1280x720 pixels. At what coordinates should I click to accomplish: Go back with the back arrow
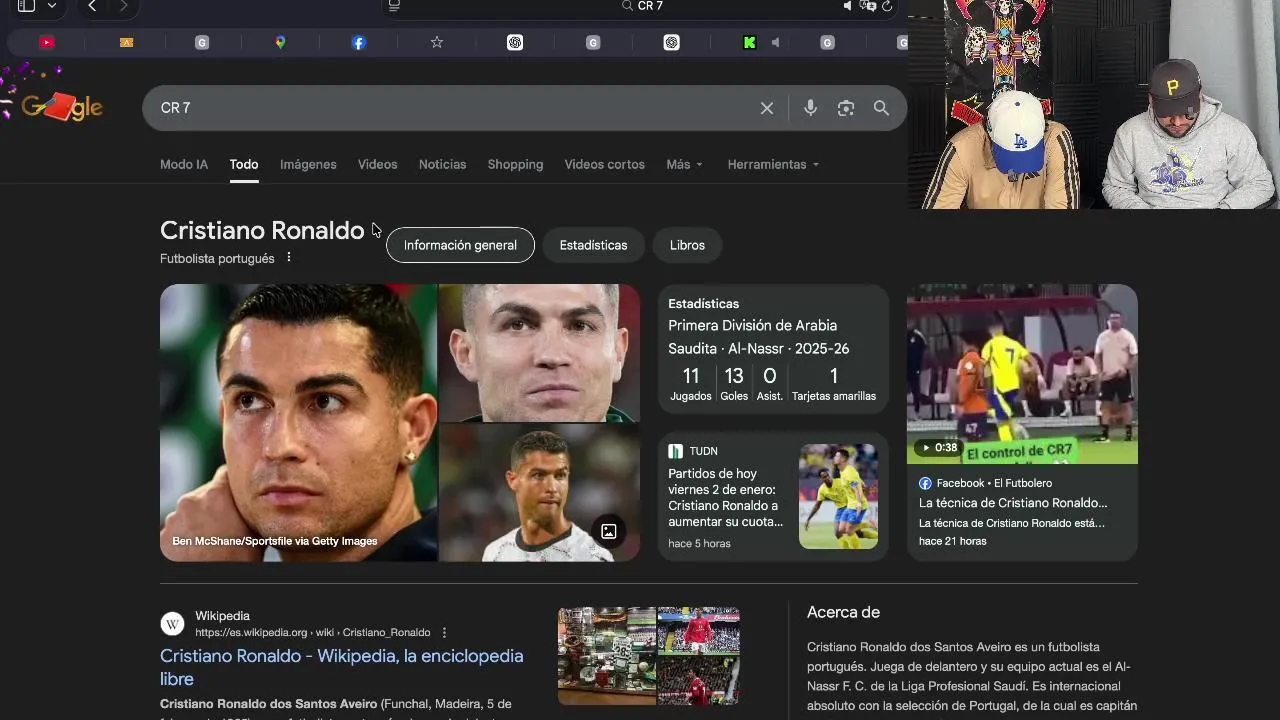[92, 6]
